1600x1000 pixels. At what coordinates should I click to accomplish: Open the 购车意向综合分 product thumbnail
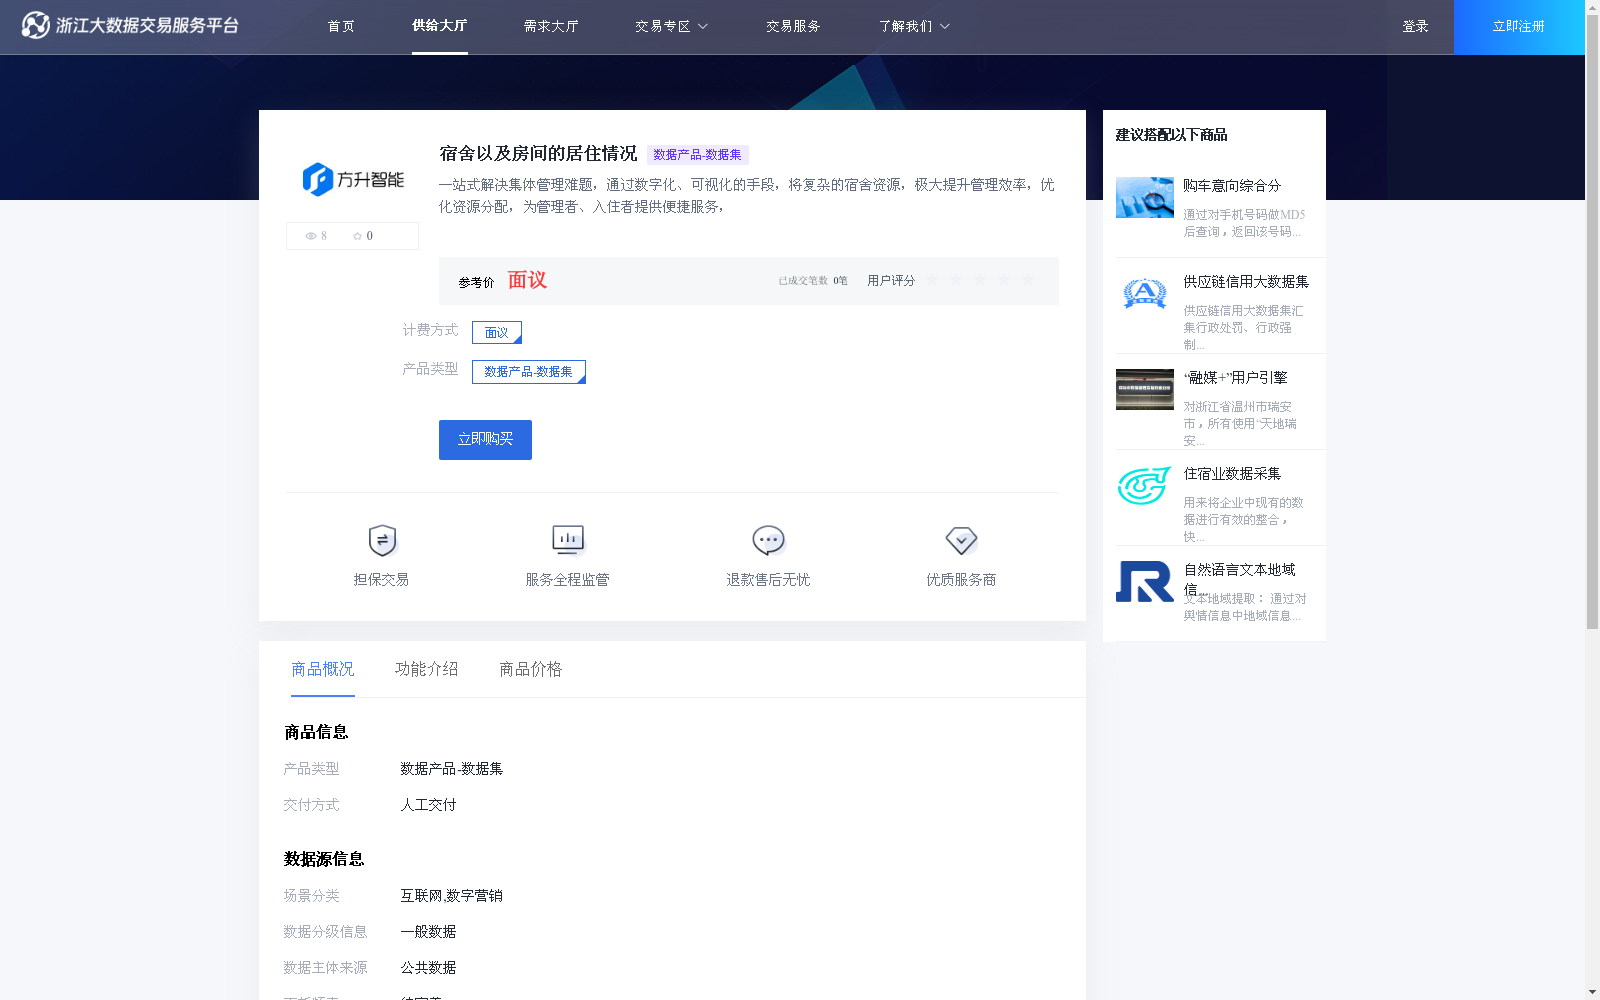1144,197
